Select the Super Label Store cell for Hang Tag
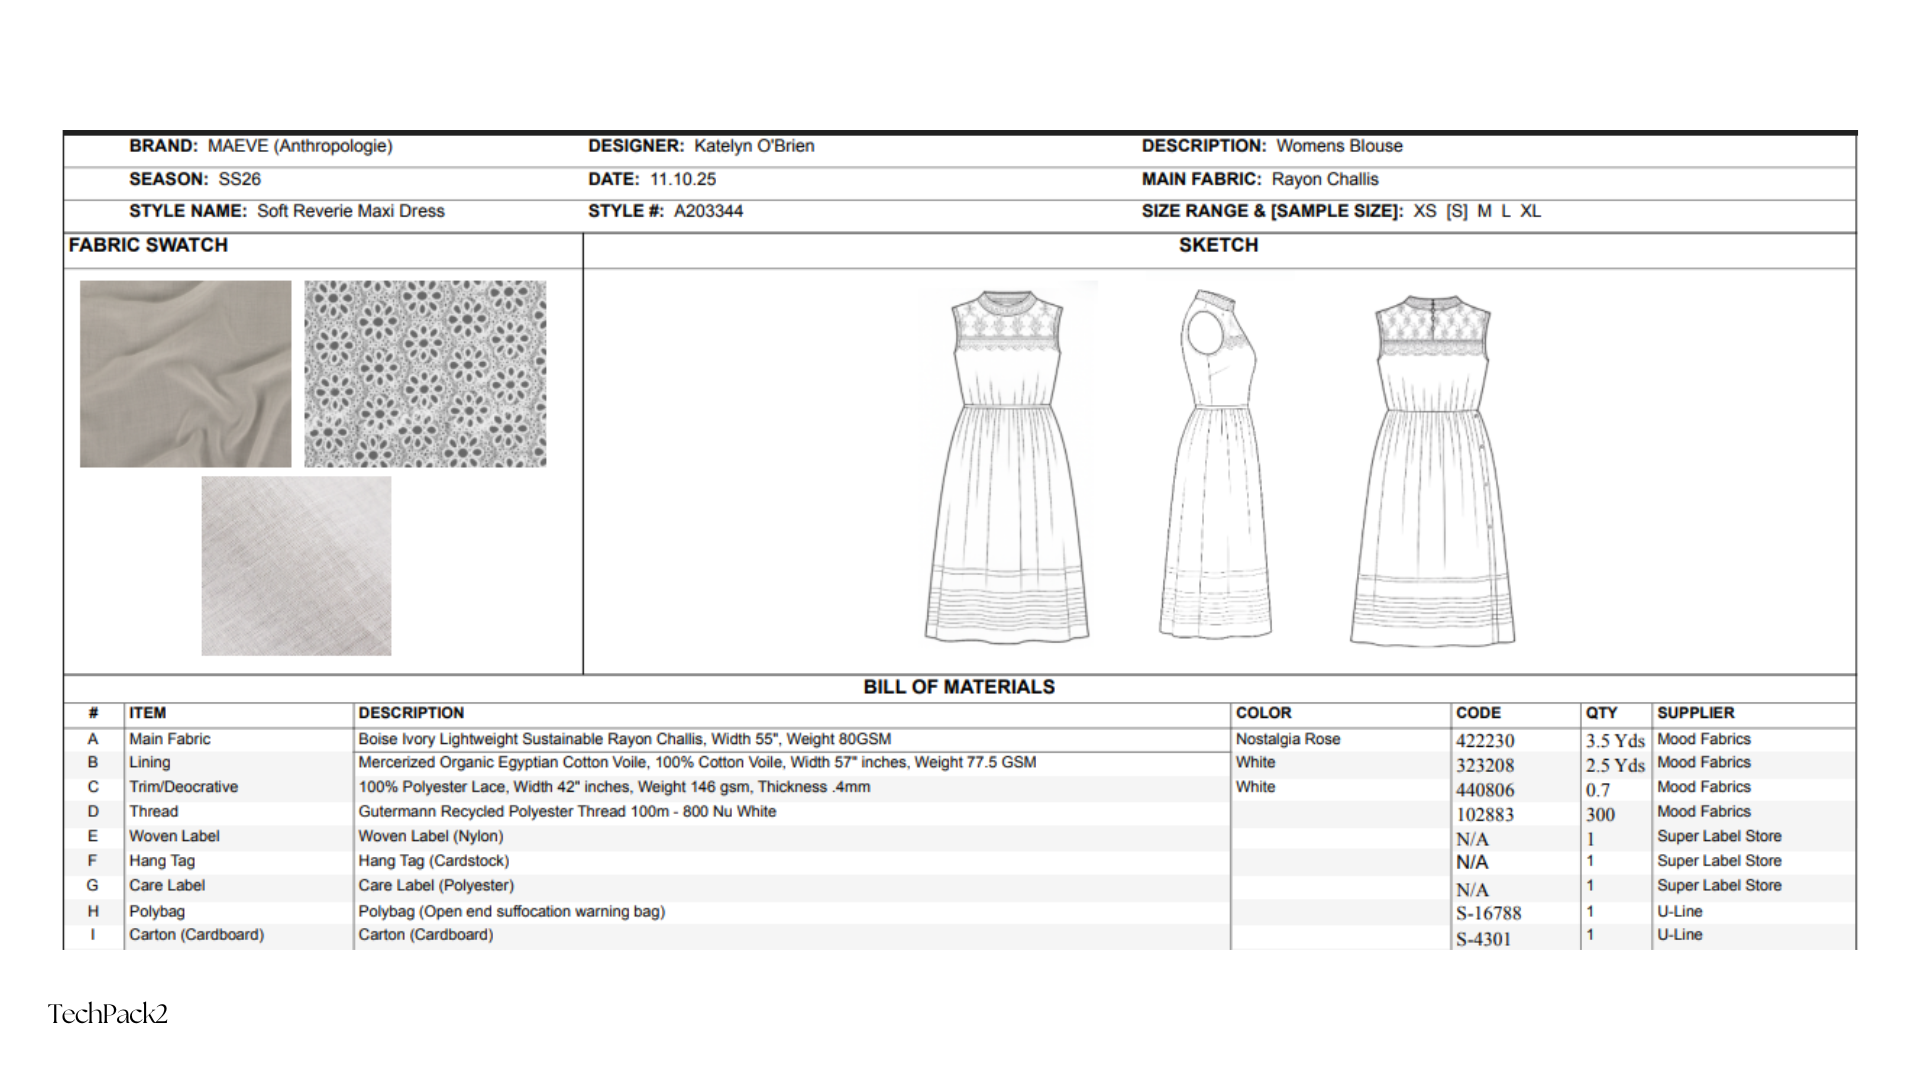This screenshot has width=1920, height=1080. 1718,861
